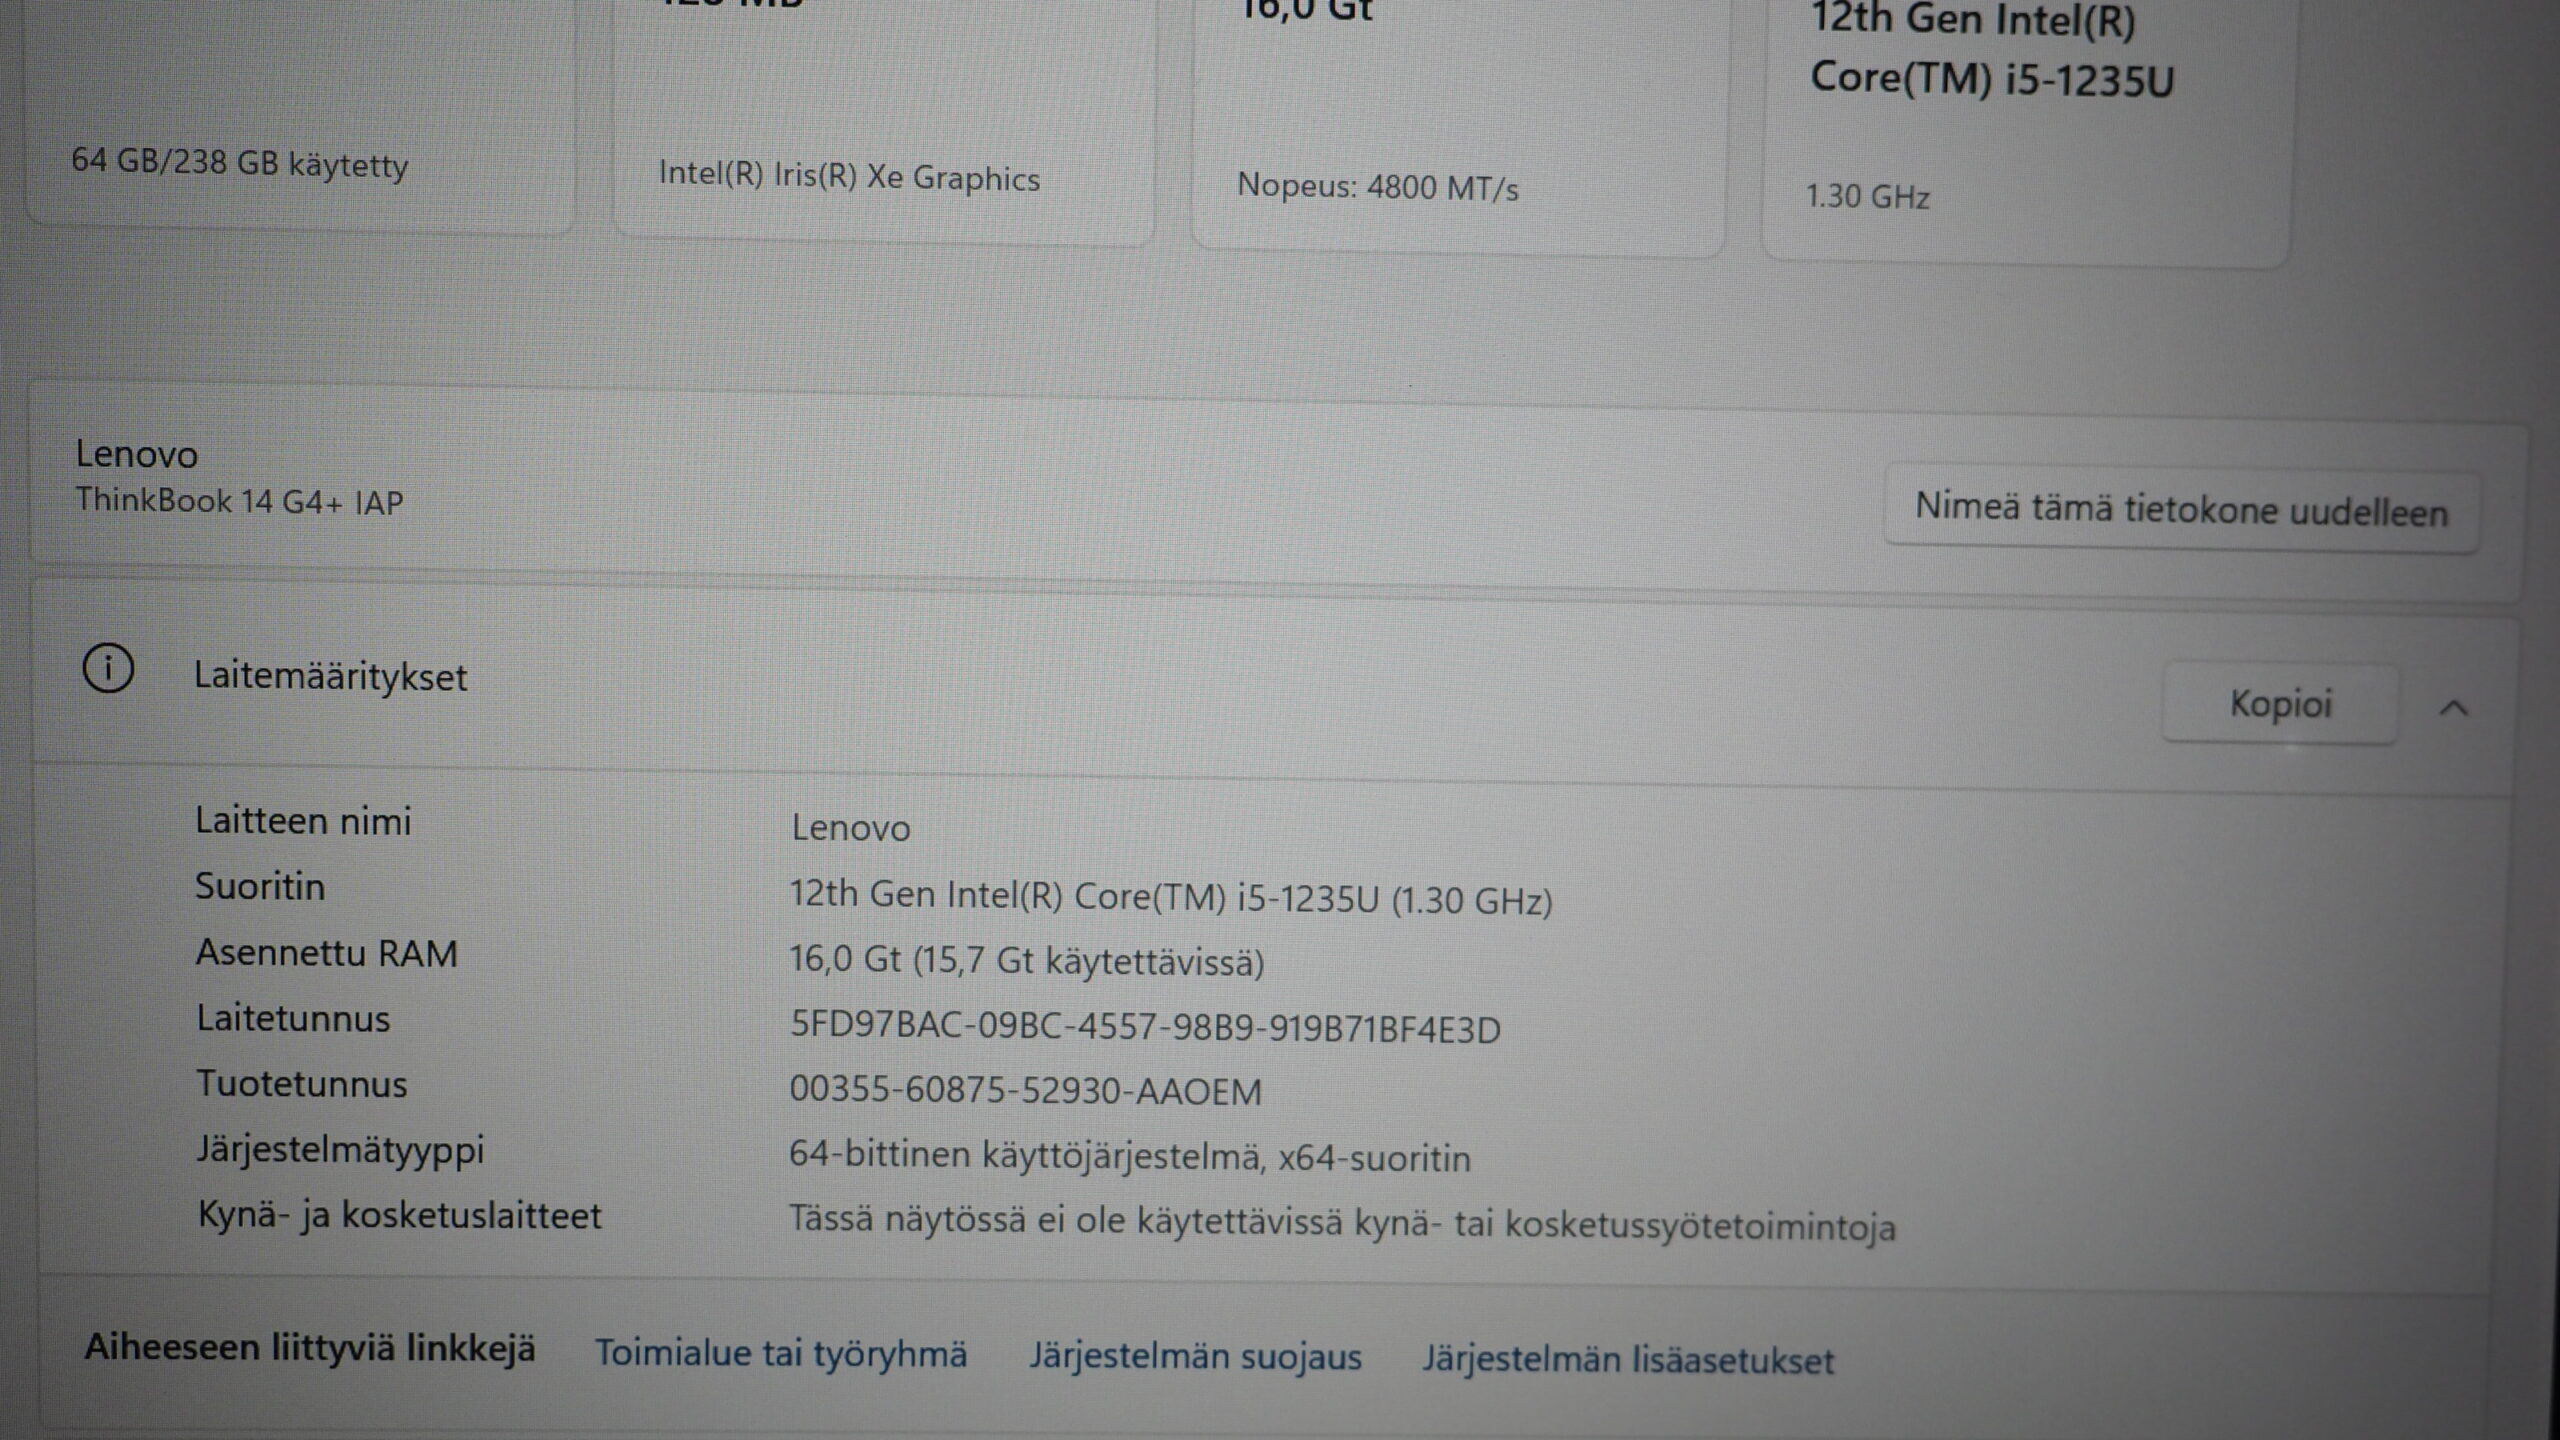
Task: Click the Järjestelmätyyppi value 64-bittinen
Action: point(1130,1157)
